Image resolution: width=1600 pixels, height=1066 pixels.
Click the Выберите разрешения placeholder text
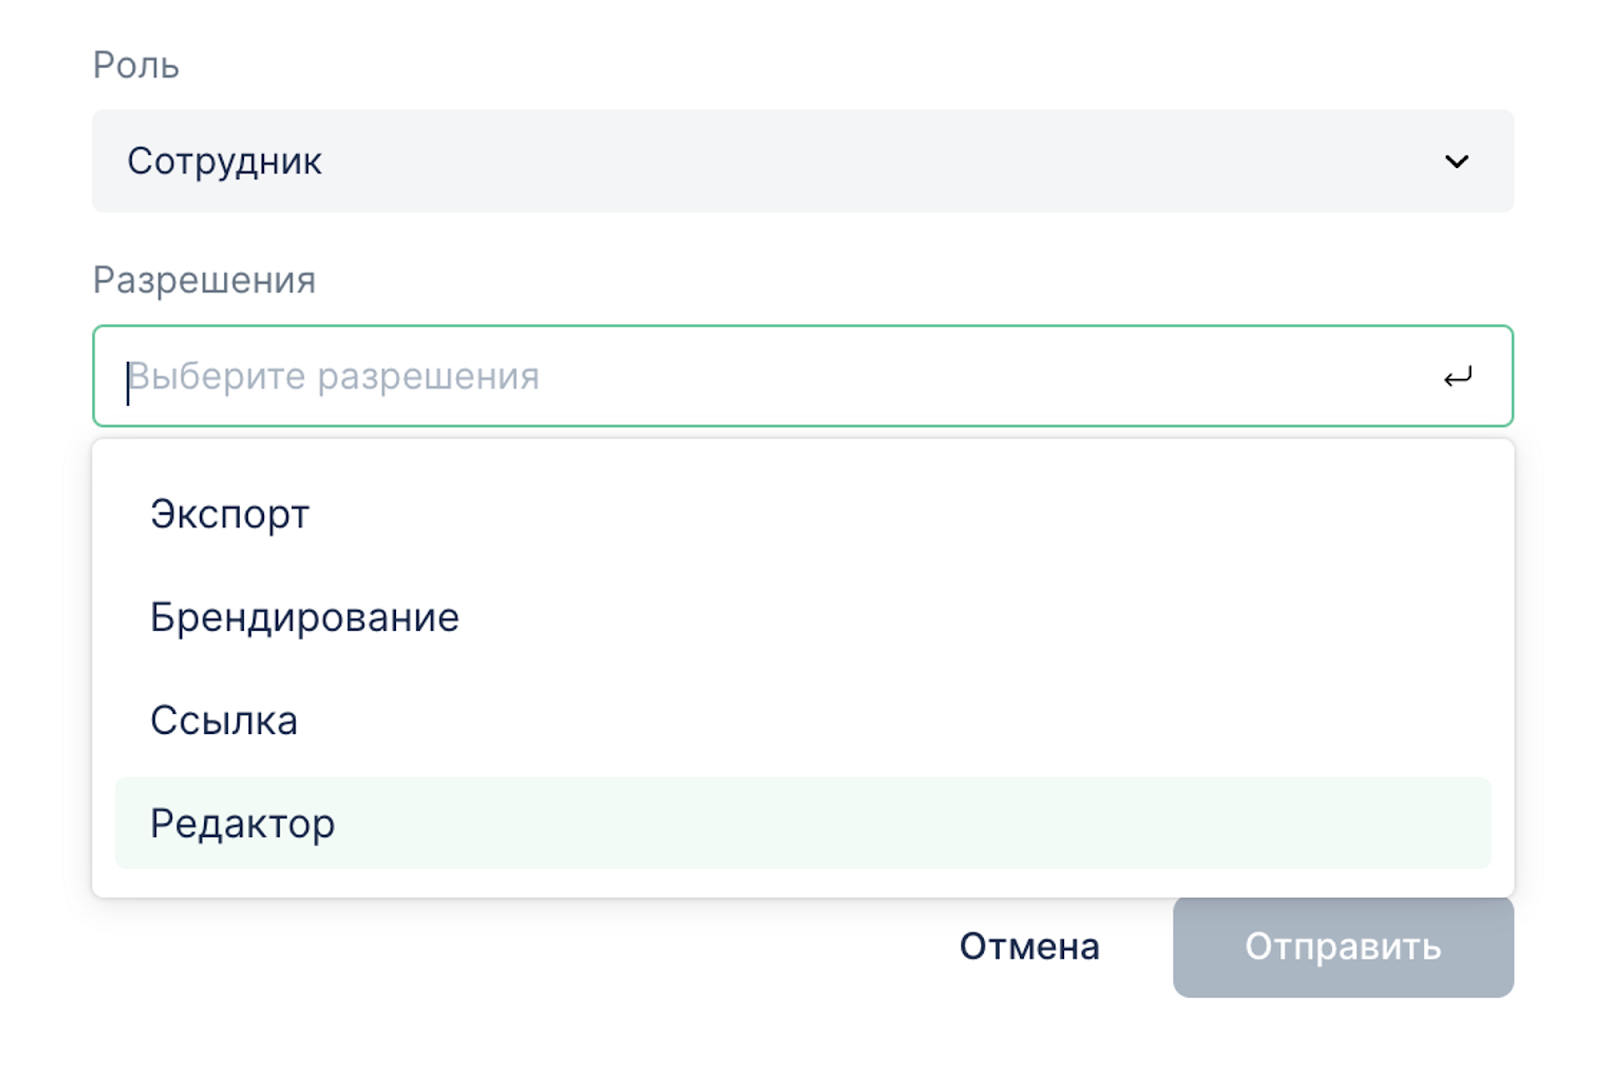coord(335,377)
